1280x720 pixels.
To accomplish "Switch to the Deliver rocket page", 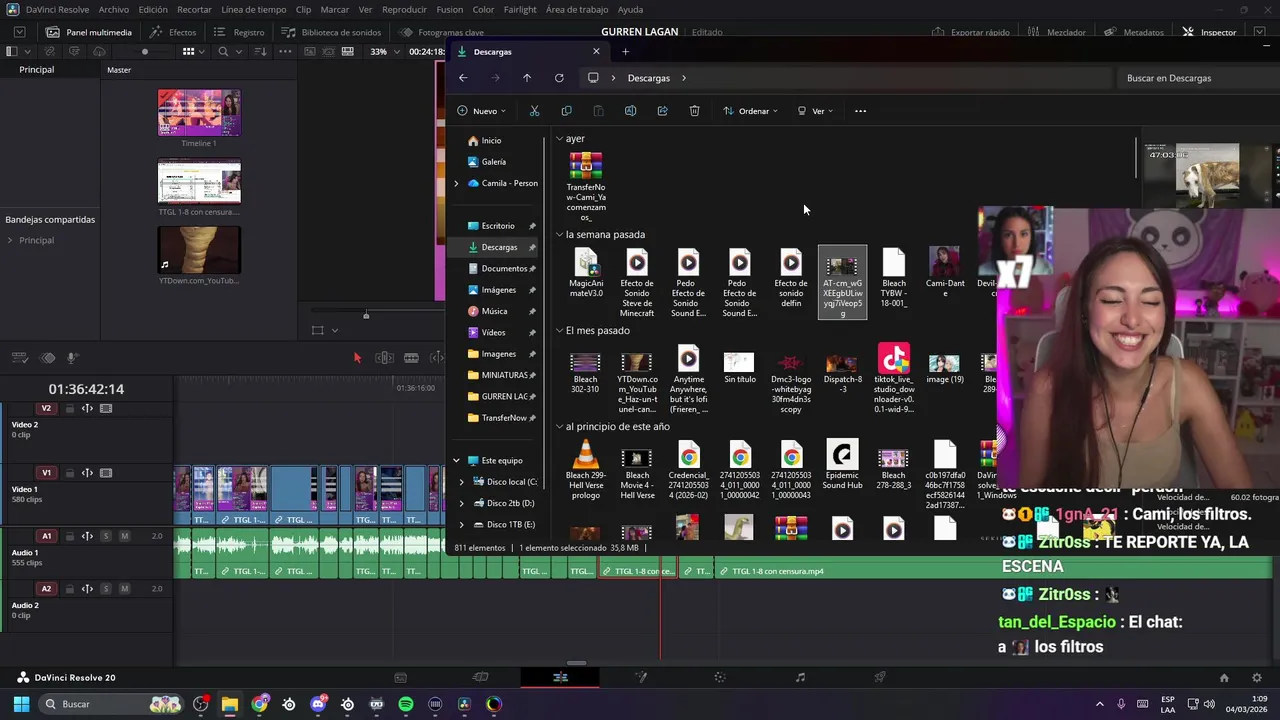I will 880,677.
